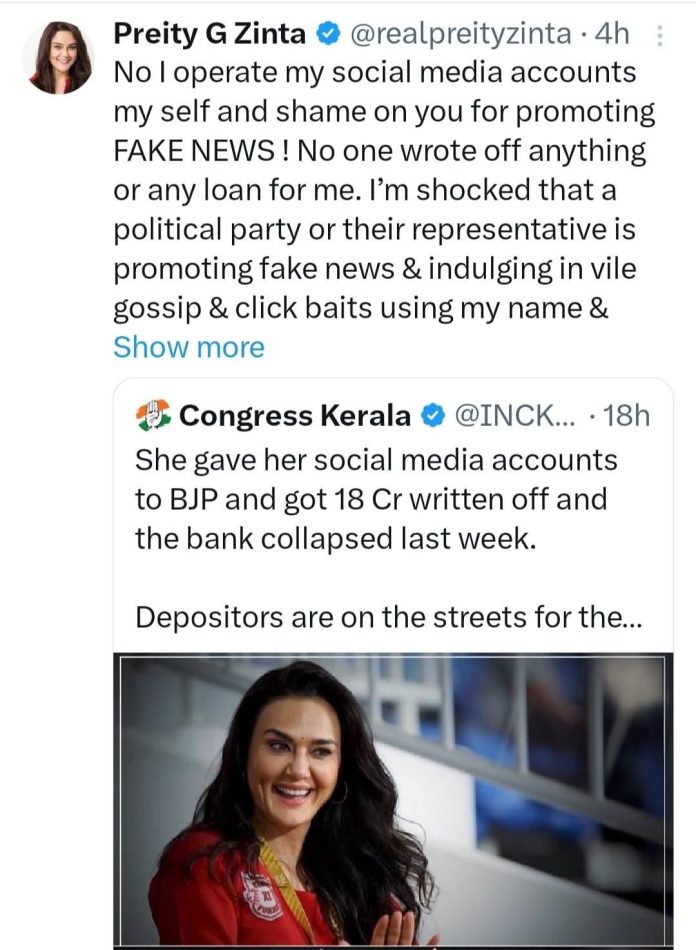Viewport: 696px width, 950px height.
Task: Open the three-dot more options menu
Action: (x=659, y=36)
